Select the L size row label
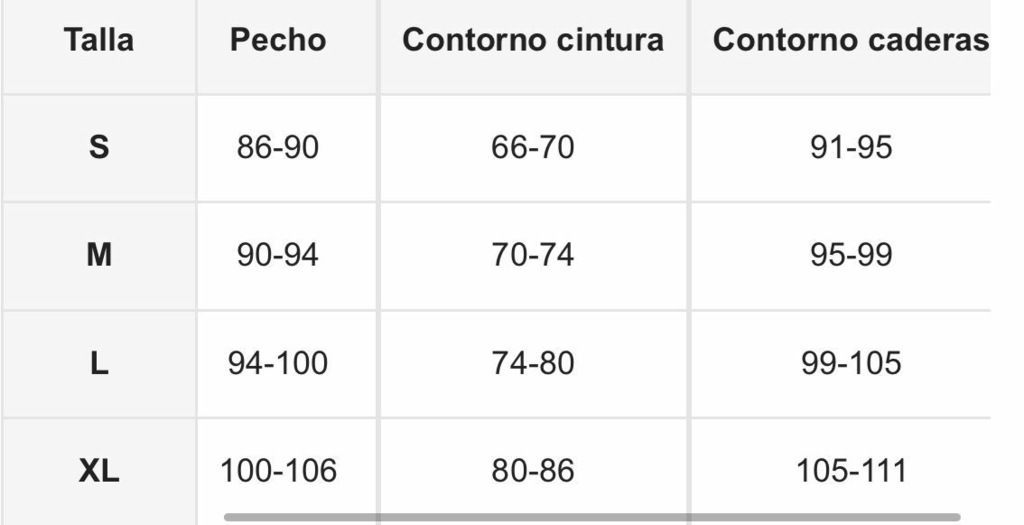Viewport: 1024px width, 525px height. pos(98,363)
